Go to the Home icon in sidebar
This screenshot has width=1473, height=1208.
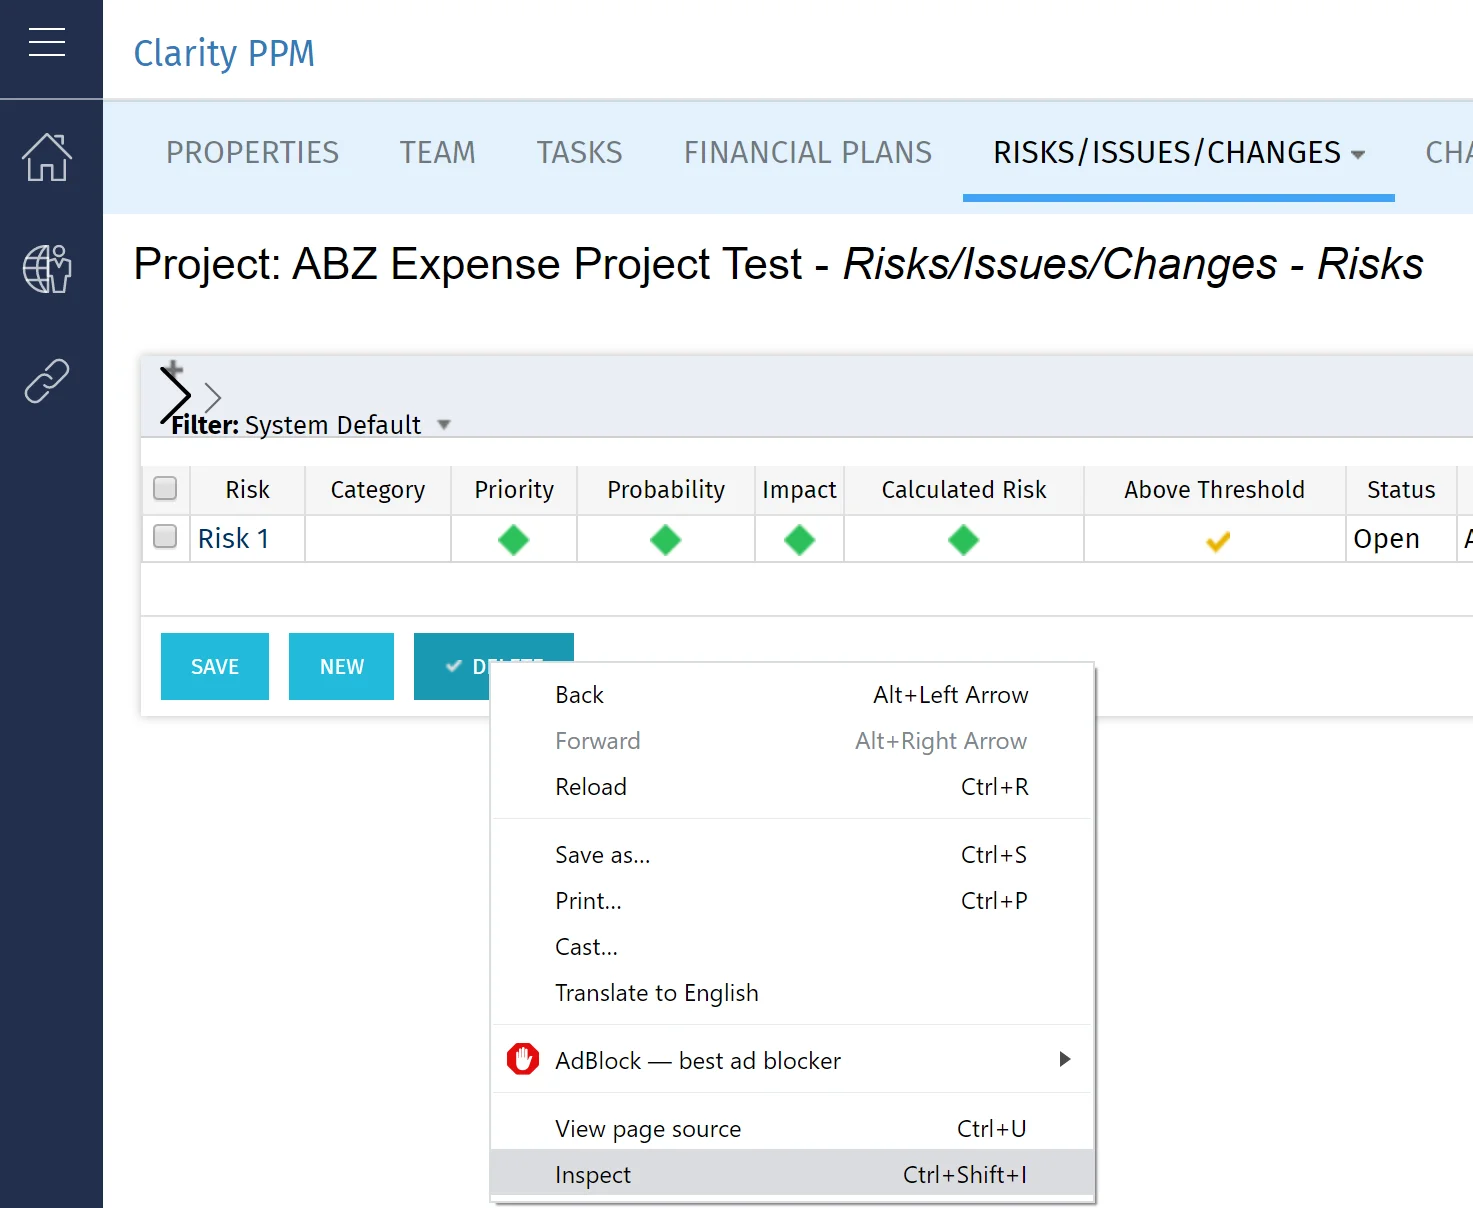pos(47,157)
